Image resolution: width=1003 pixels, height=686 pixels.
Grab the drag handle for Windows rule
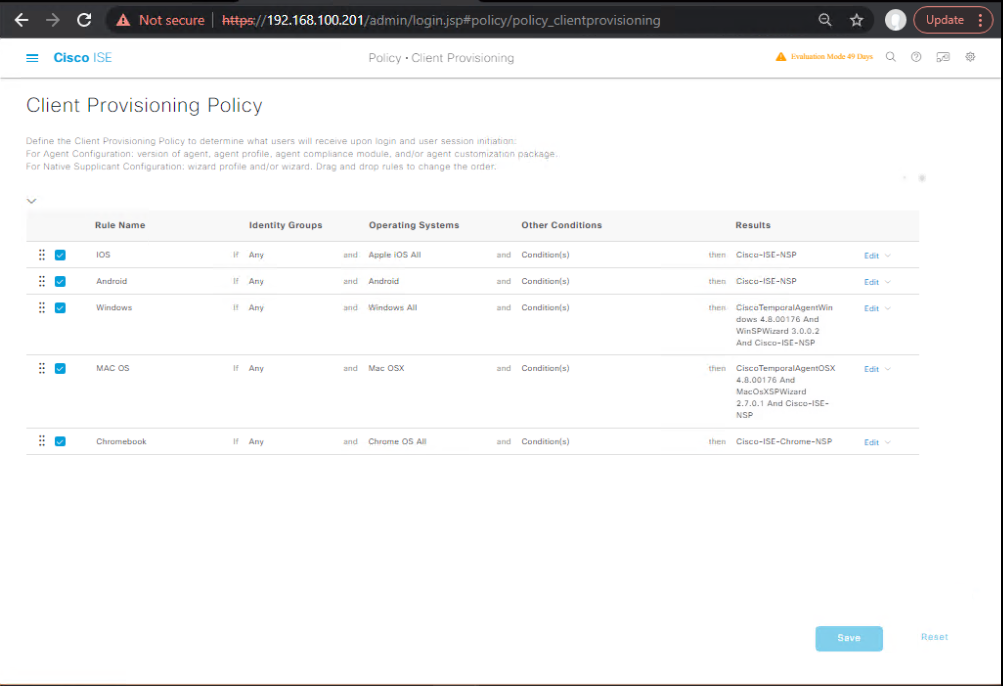tap(42, 308)
